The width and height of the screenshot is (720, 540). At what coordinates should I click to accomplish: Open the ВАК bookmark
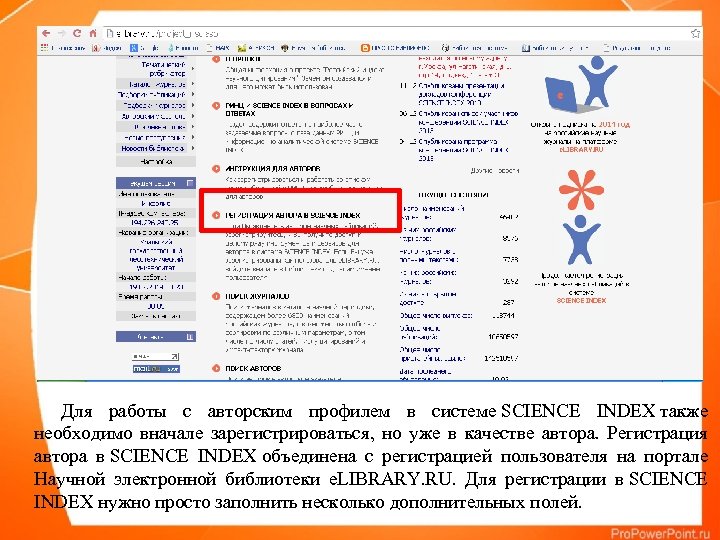coord(218,47)
